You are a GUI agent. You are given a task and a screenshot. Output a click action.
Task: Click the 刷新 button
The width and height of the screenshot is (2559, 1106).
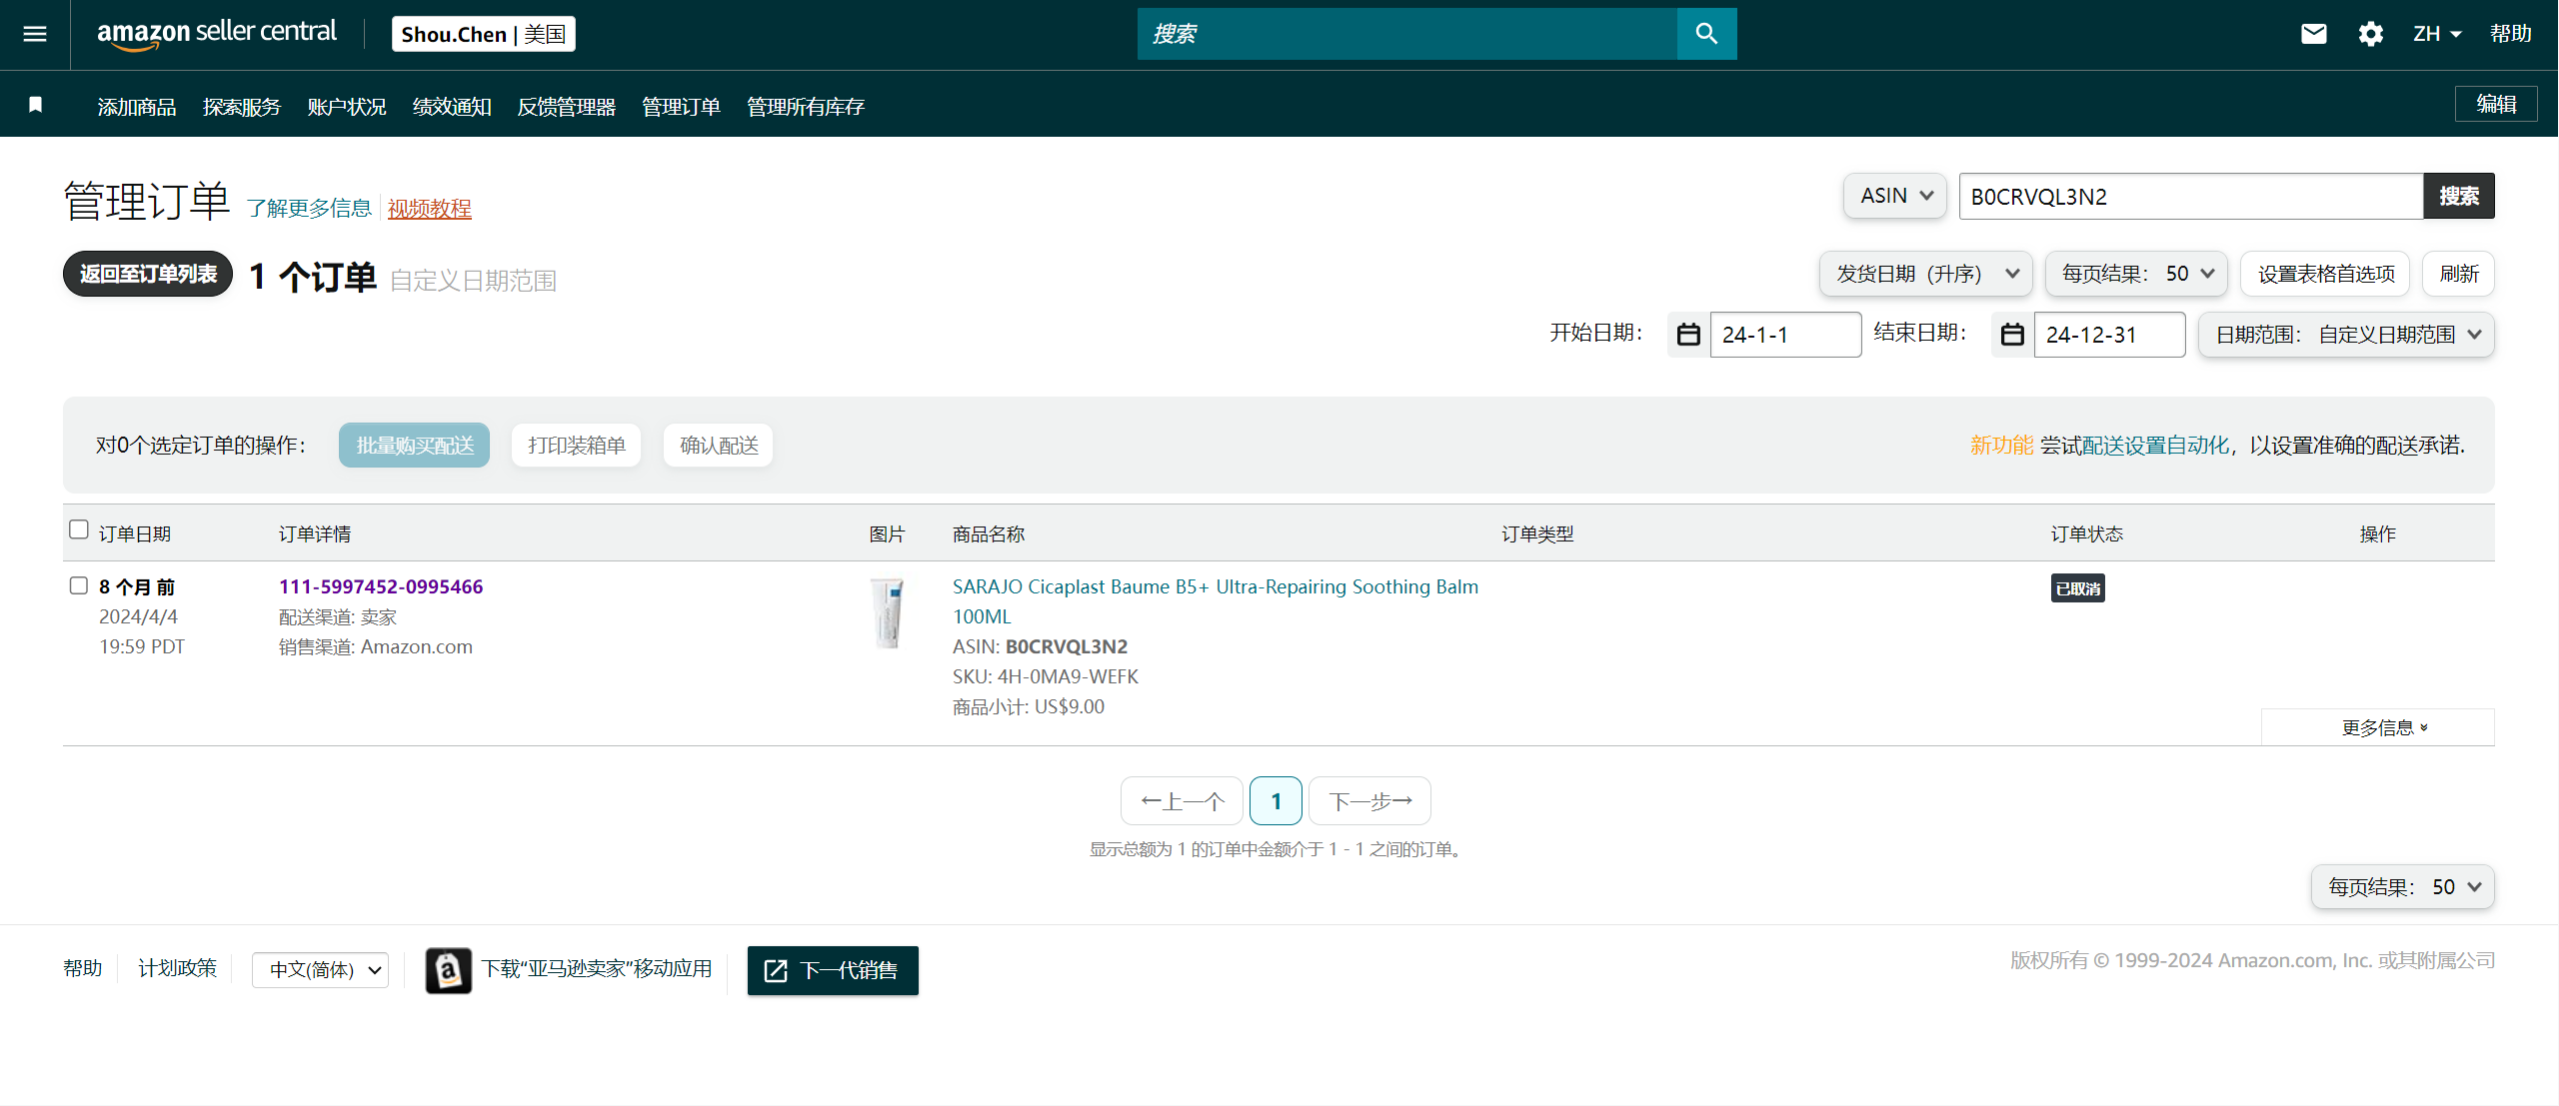[x=2459, y=274]
